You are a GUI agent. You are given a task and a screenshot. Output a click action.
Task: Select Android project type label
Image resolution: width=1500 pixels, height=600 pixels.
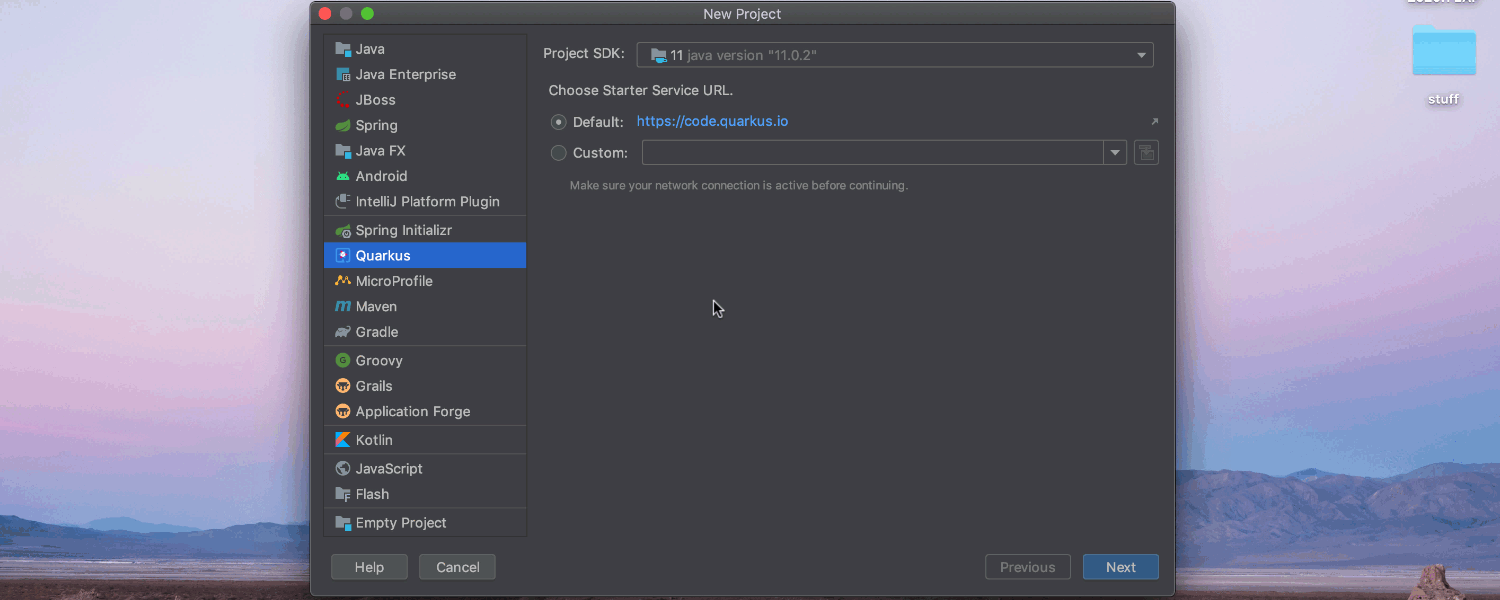coord(382,176)
